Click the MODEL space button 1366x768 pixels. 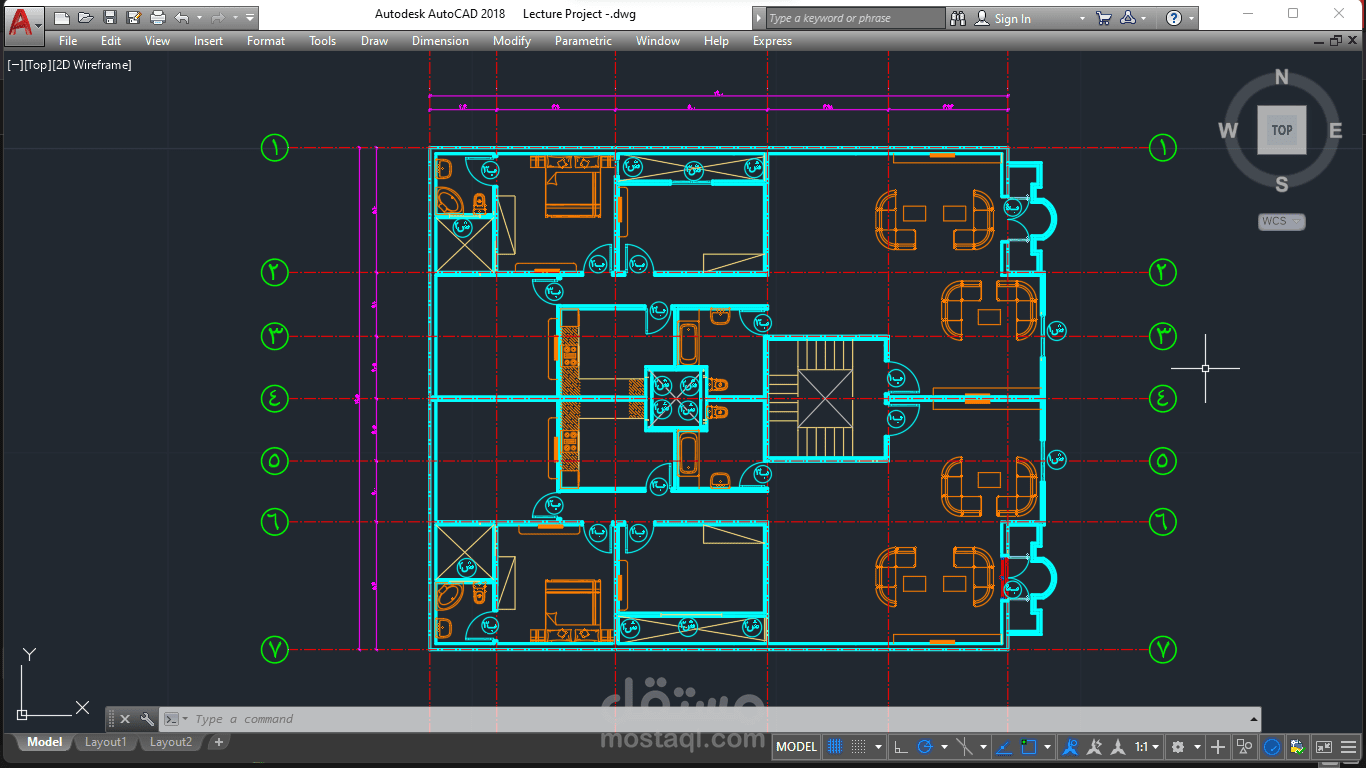(797, 747)
